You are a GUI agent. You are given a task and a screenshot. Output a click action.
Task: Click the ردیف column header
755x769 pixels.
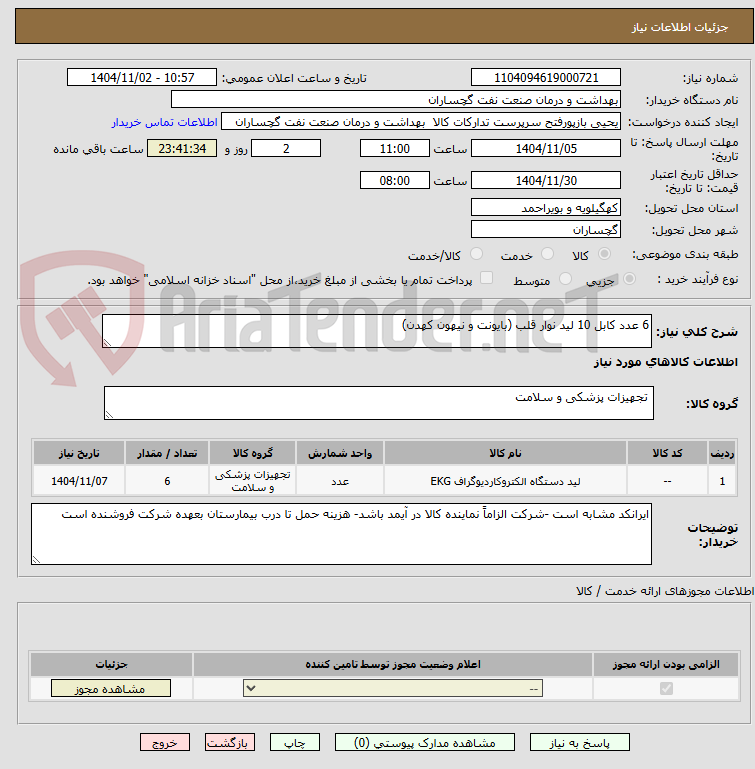tap(722, 453)
